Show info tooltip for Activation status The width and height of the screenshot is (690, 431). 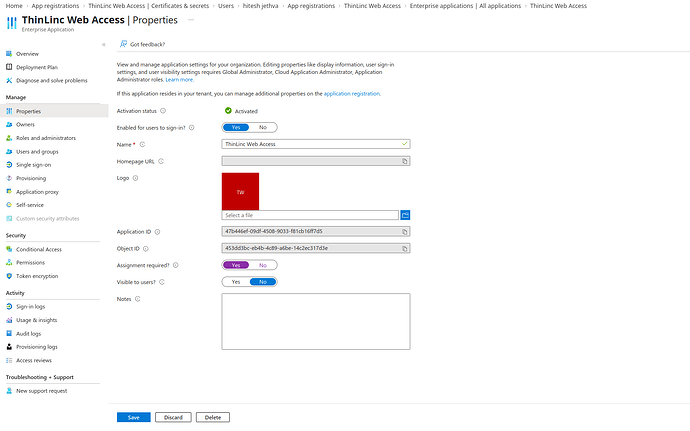[x=163, y=111]
